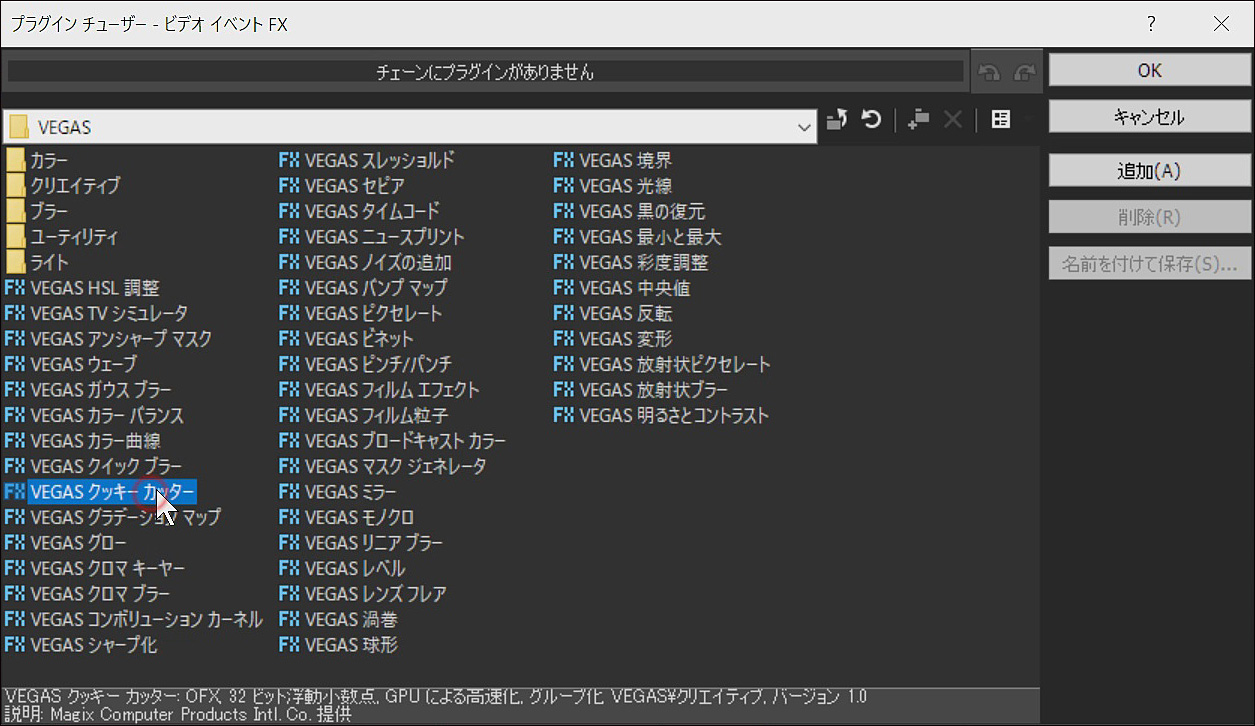Select VEGAS シャープ化
The width and height of the screenshot is (1255, 726).
[x=81, y=645]
